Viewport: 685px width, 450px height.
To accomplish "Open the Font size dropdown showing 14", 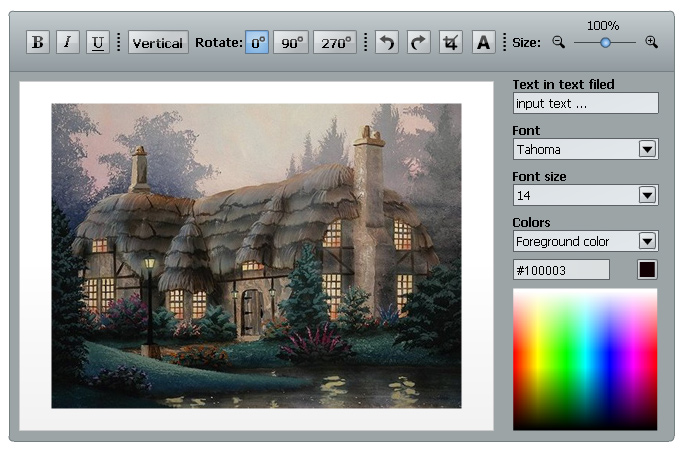I will pyautogui.click(x=585, y=195).
